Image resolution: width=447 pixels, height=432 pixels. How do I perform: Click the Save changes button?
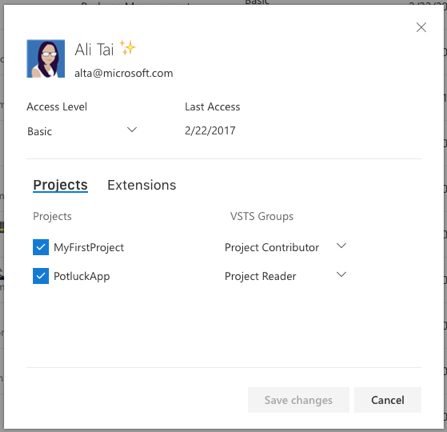point(298,400)
